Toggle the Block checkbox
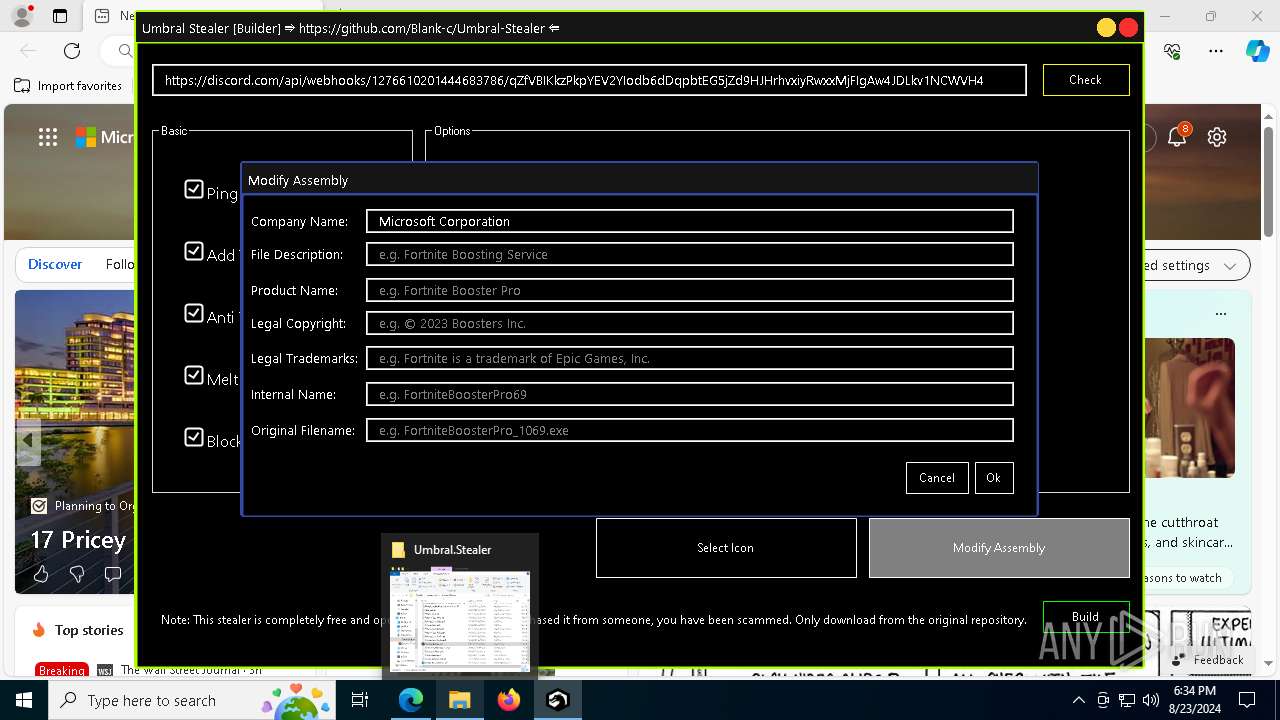This screenshot has height=720, width=1280. [x=194, y=437]
